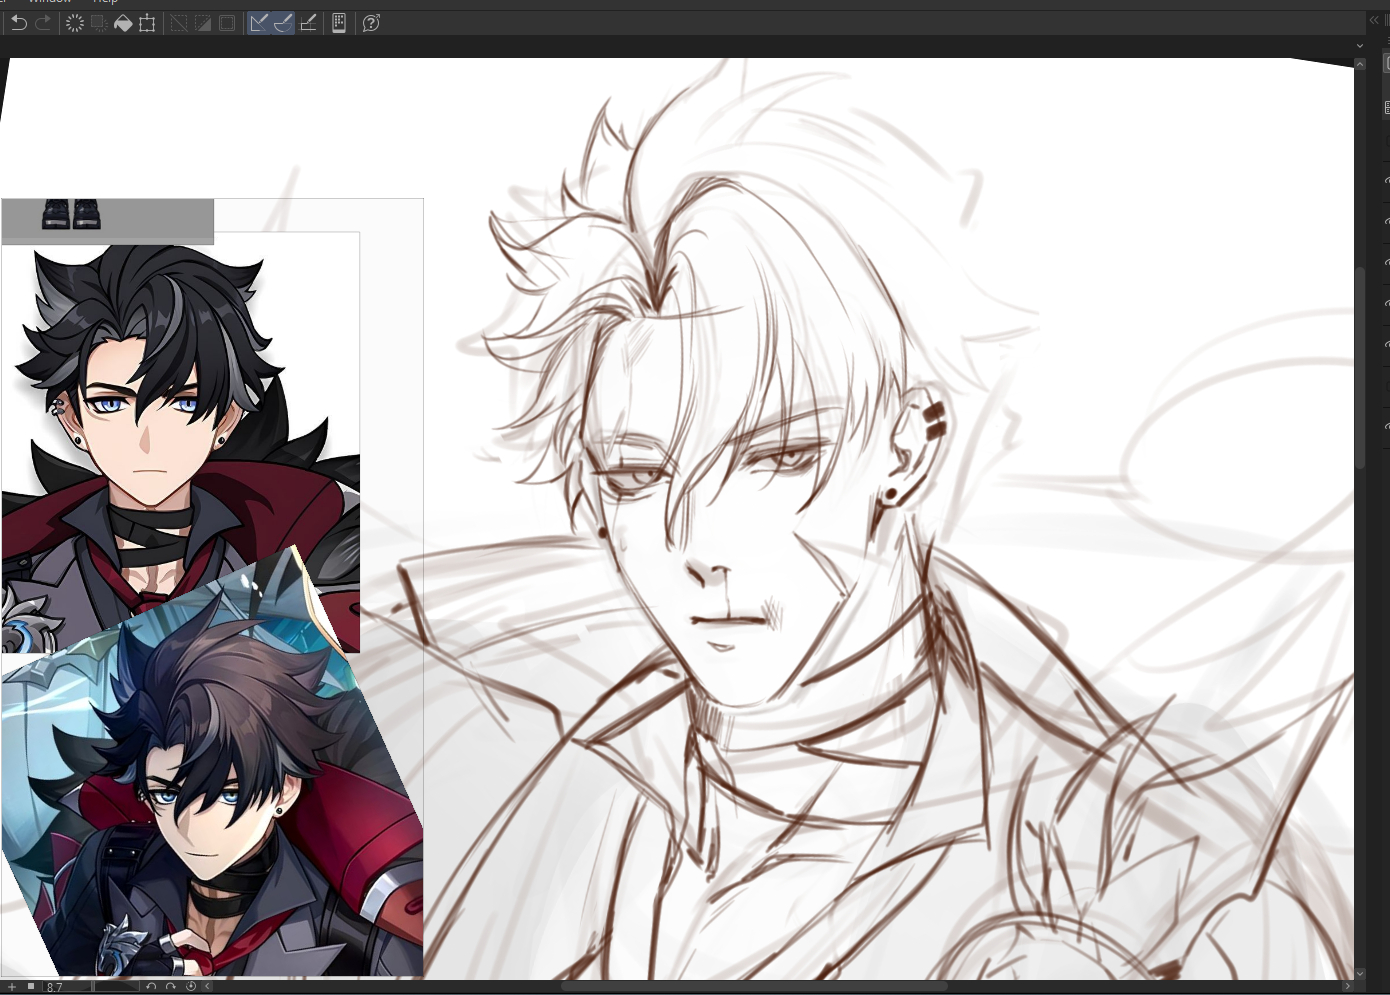Collapse the right panel dock with double chevron
The image size is (1390, 995).
[x=1374, y=20]
